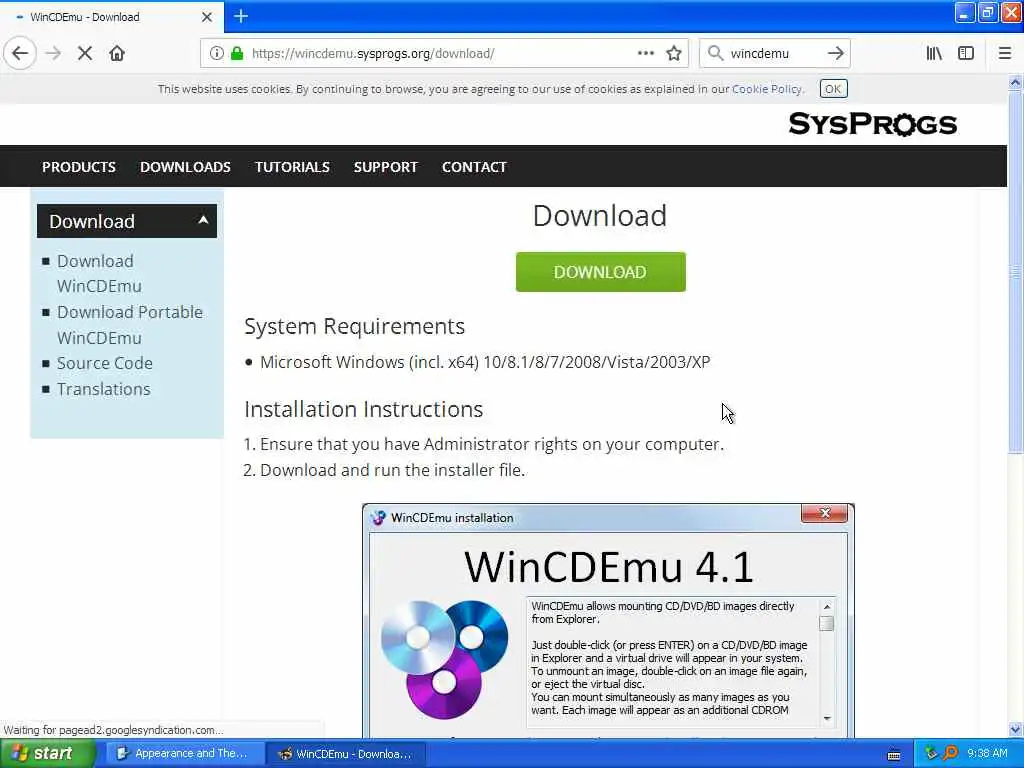Click the green padlock security icon
The width and height of the screenshot is (1024, 768).
237,54
